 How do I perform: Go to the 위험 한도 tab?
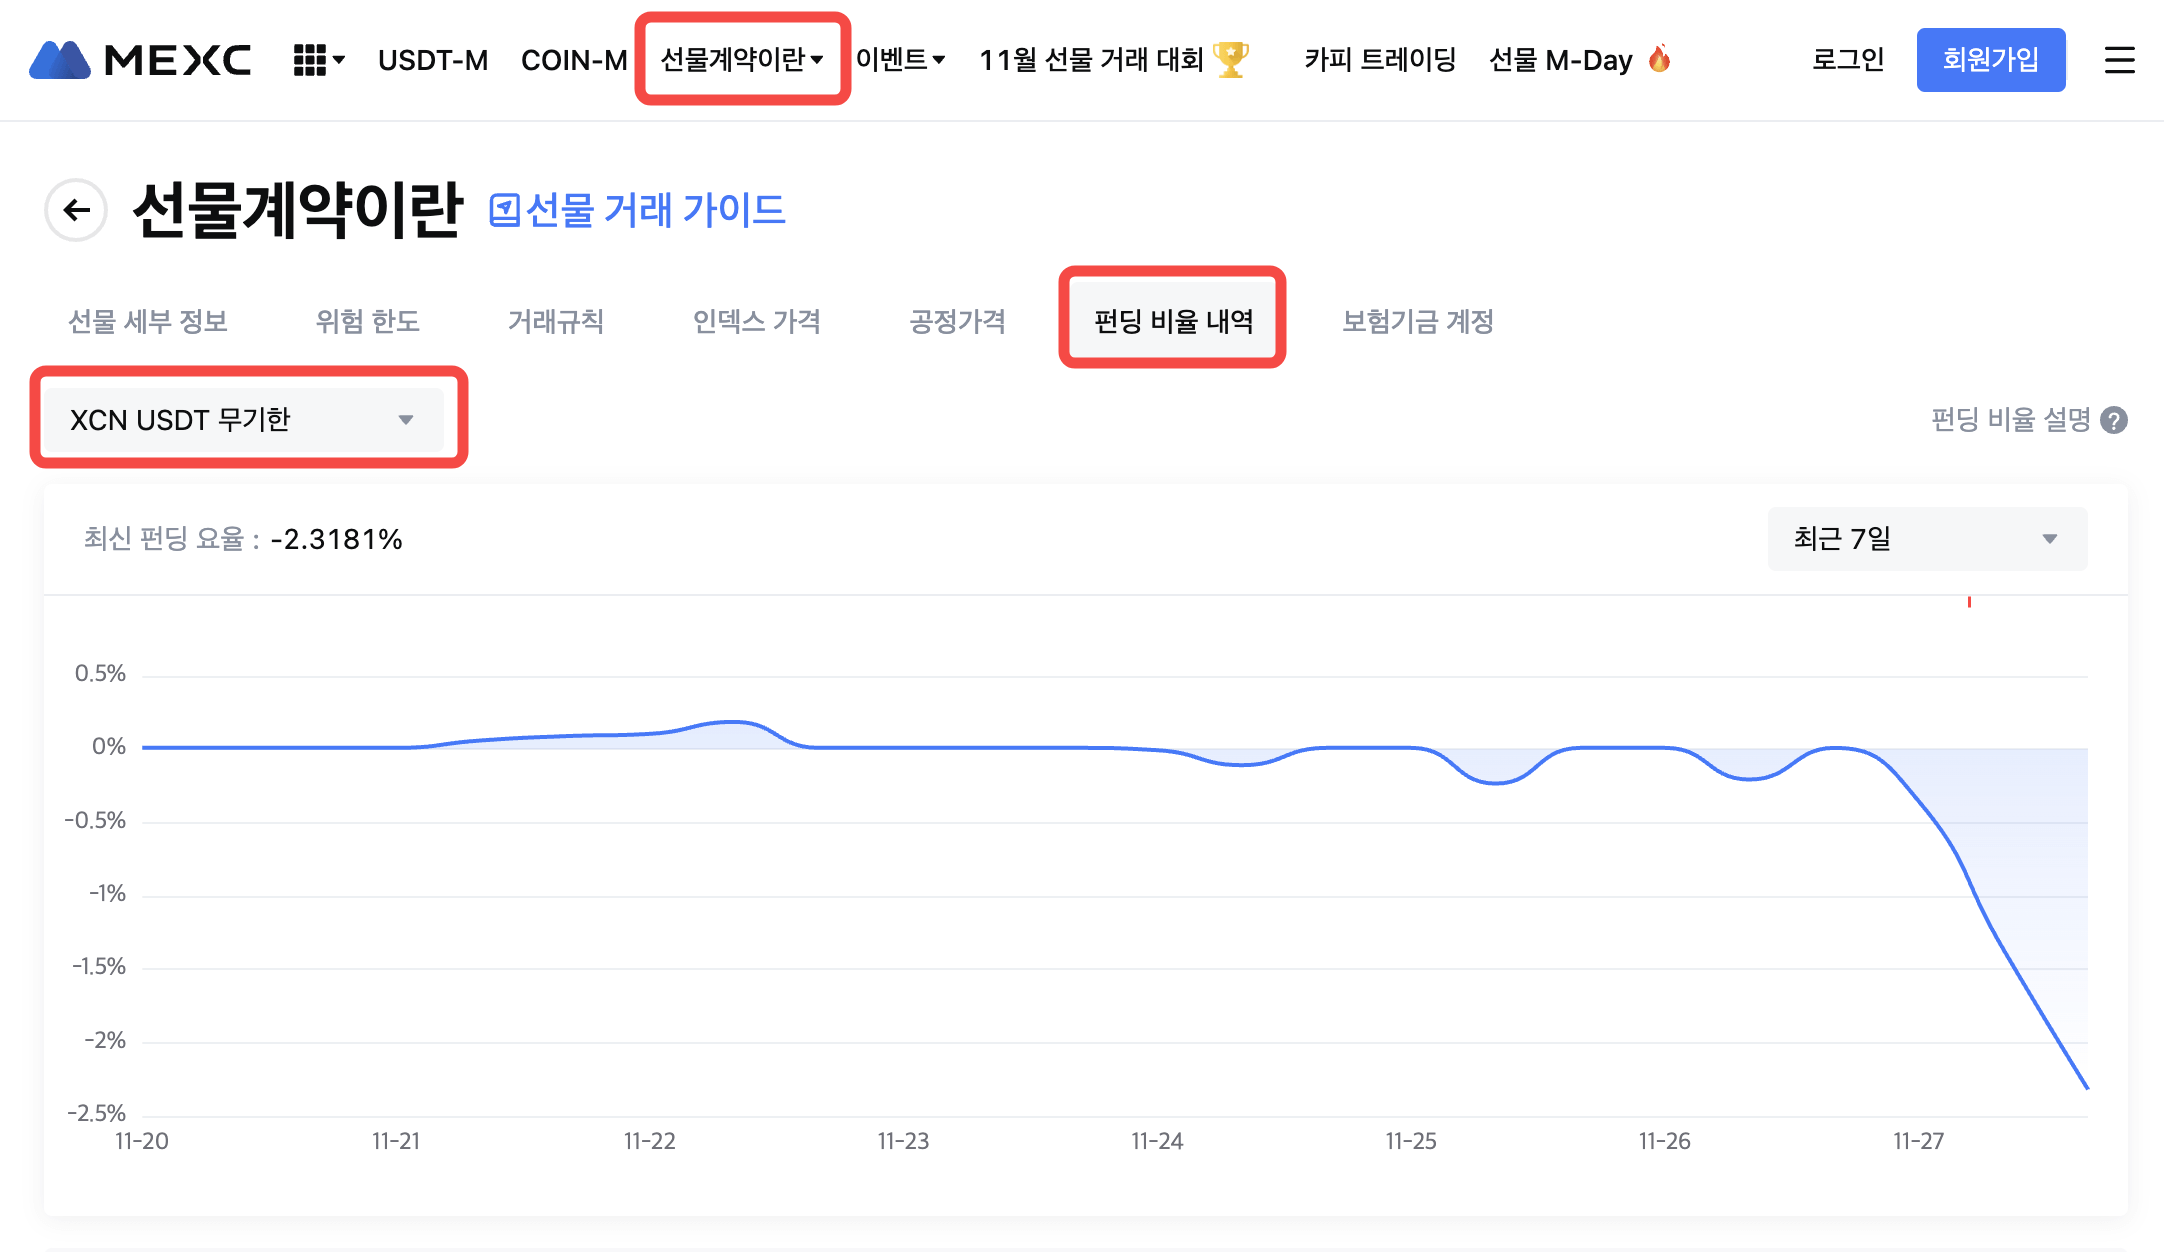367,321
